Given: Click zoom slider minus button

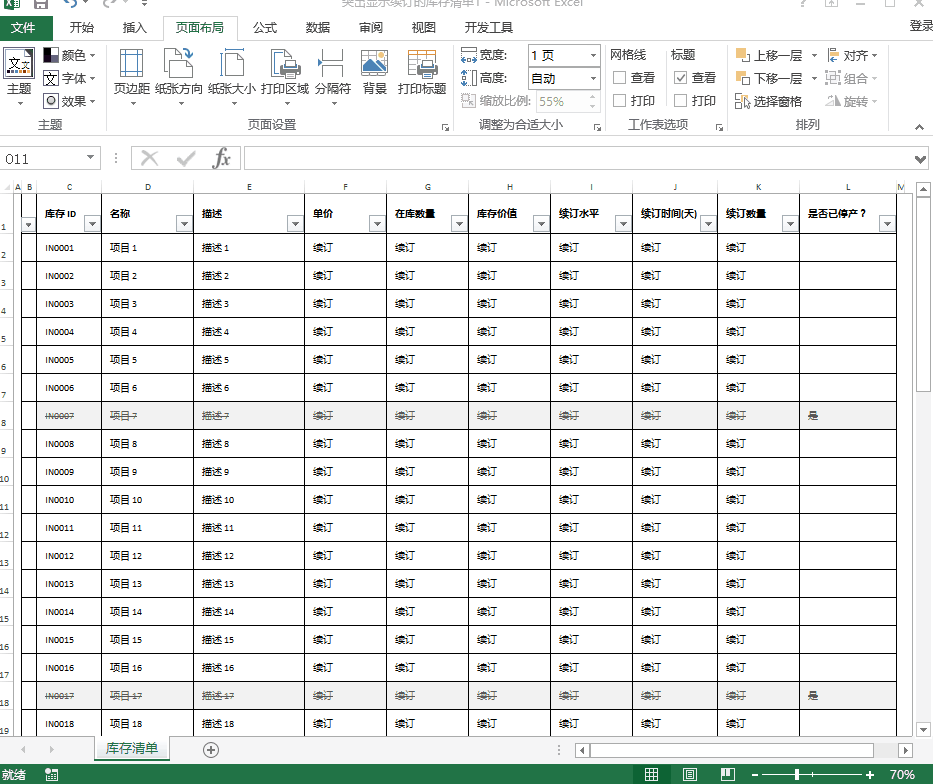Looking at the screenshot, I should coord(755,774).
